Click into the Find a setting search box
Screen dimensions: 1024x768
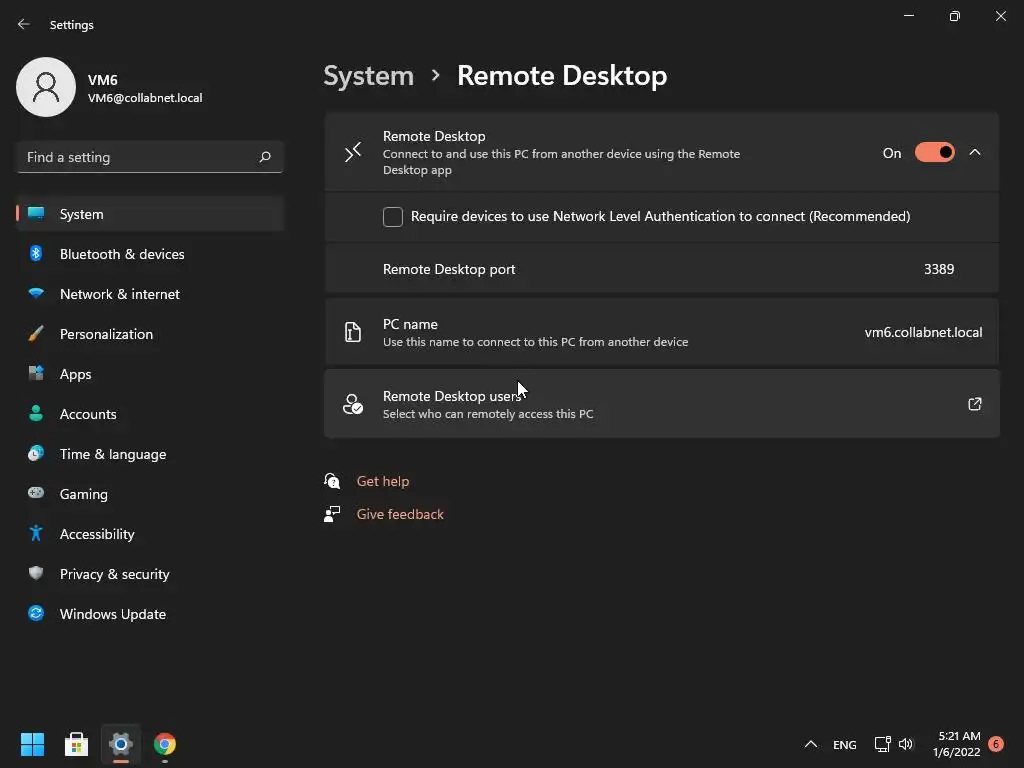point(150,157)
